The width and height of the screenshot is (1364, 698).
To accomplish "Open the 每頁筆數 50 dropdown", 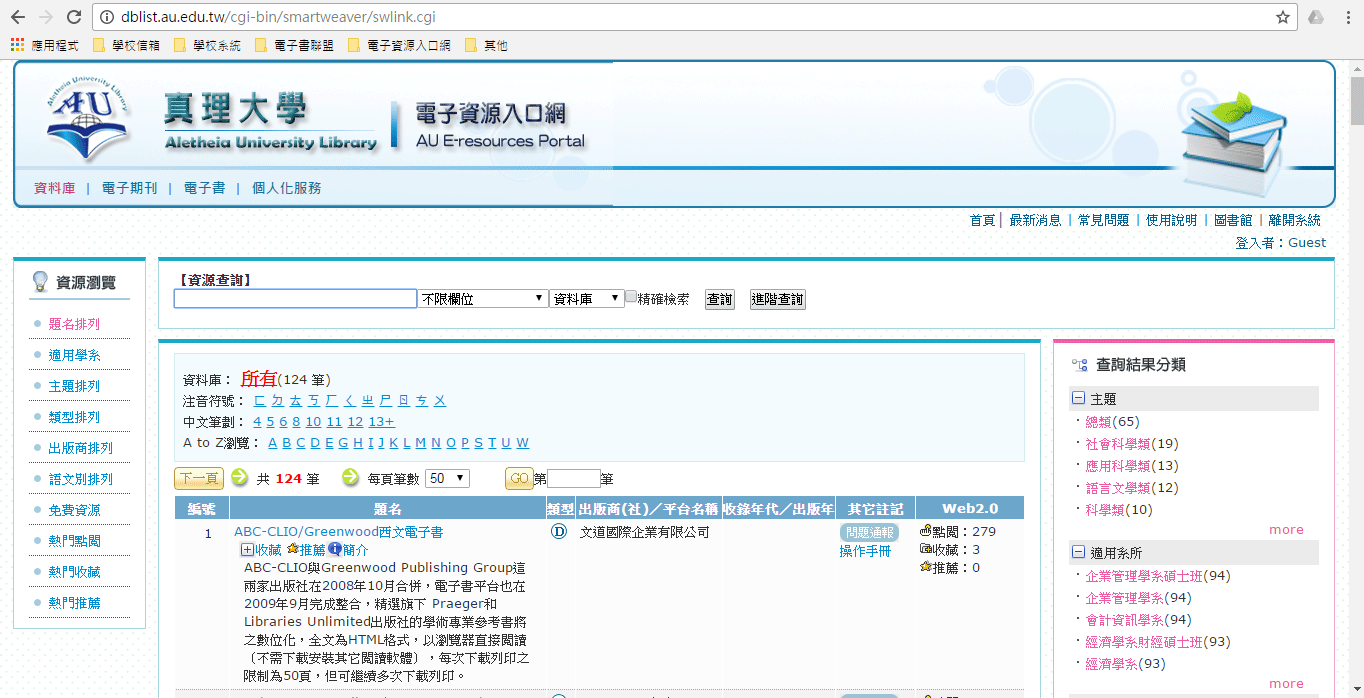I will pos(447,478).
